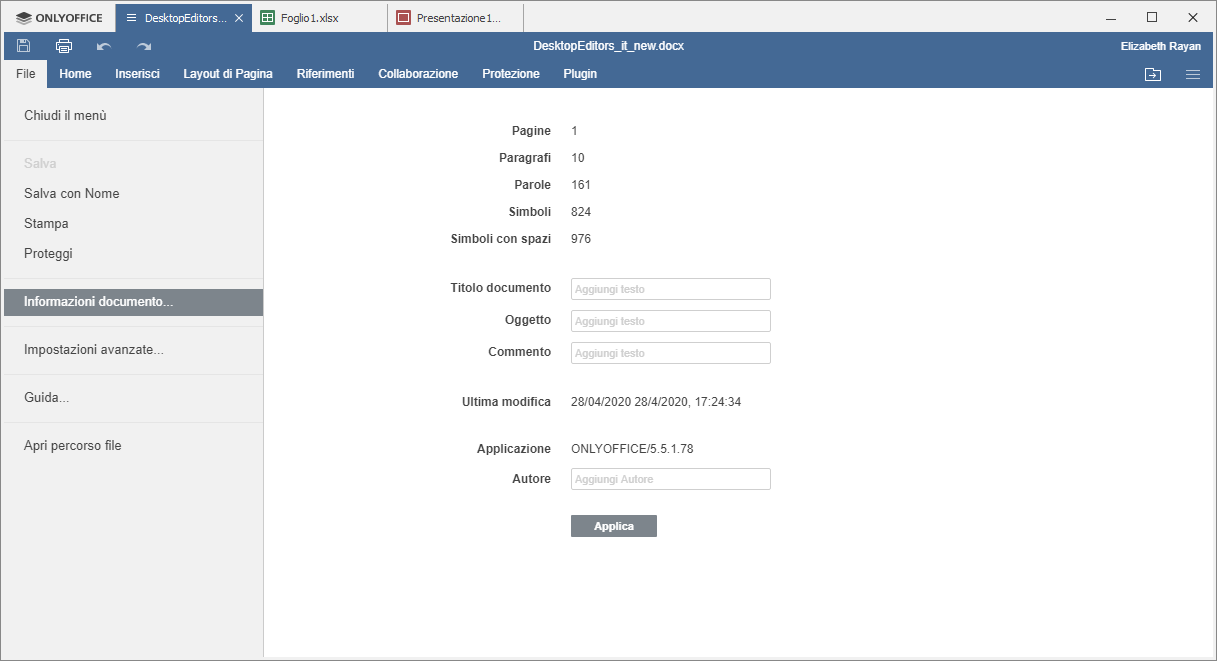The height and width of the screenshot is (661, 1217).
Task: Click the Titolo documento text field
Action: (x=670, y=289)
